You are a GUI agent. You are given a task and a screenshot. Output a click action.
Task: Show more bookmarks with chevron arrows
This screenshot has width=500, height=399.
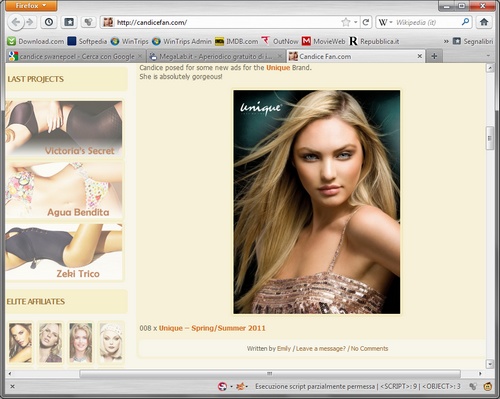pyautogui.click(x=446, y=41)
